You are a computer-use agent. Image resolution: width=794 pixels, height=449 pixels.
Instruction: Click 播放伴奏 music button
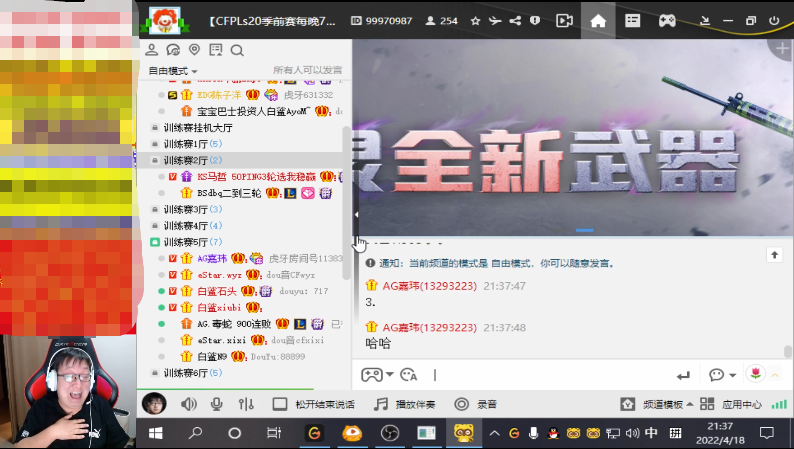pyautogui.click(x=405, y=404)
